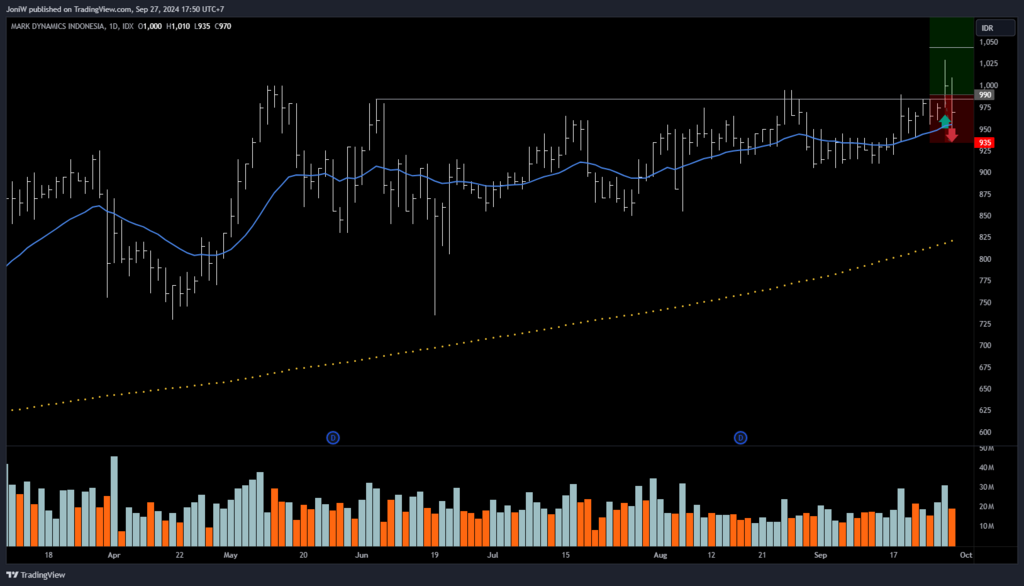
Task: Click the Aug label on time axis
Action: click(659, 553)
